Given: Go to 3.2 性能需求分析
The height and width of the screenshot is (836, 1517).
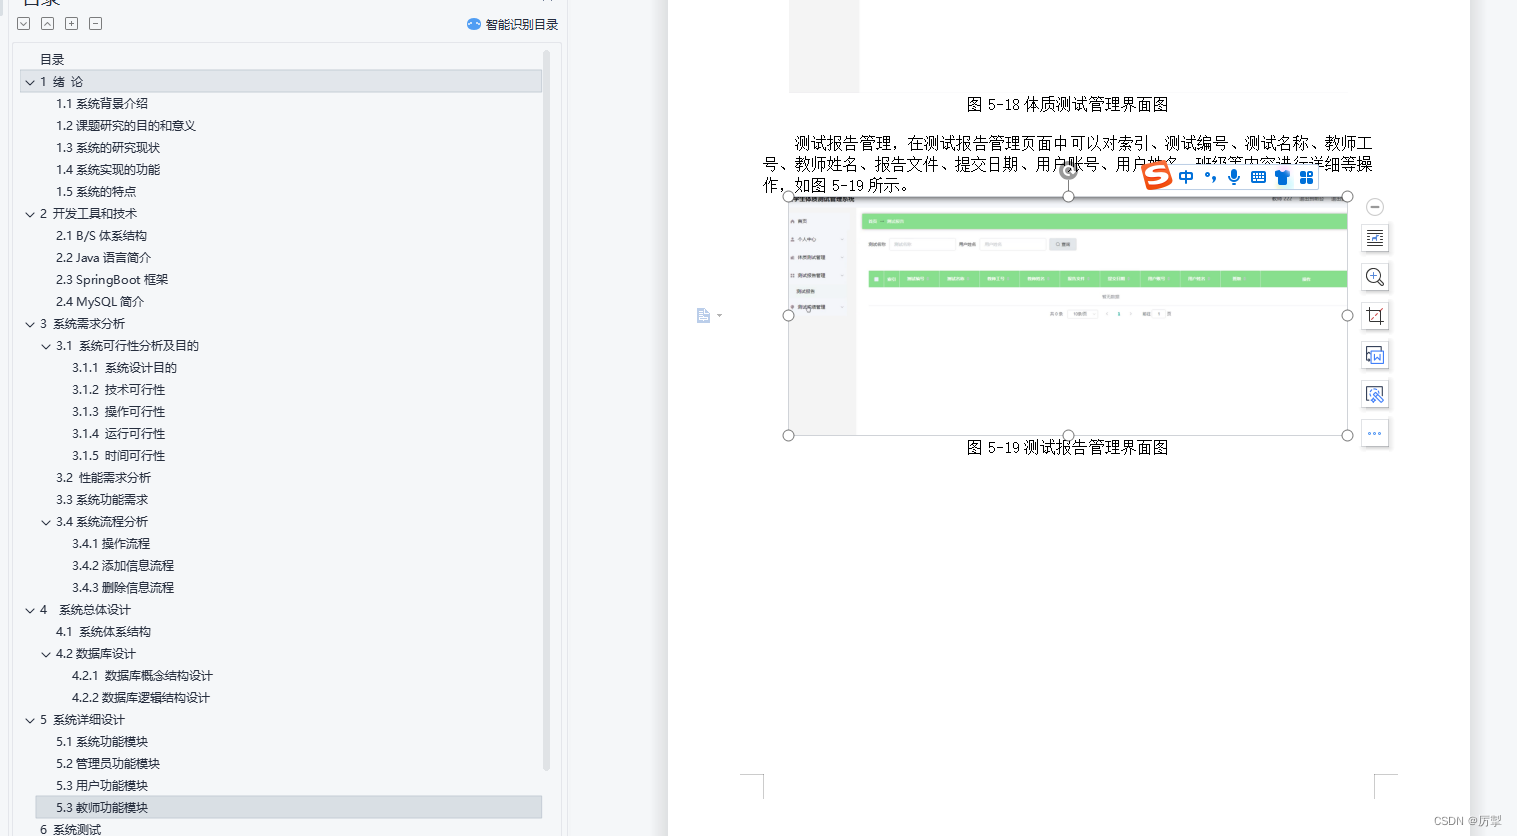Looking at the screenshot, I should pyautogui.click(x=103, y=478).
